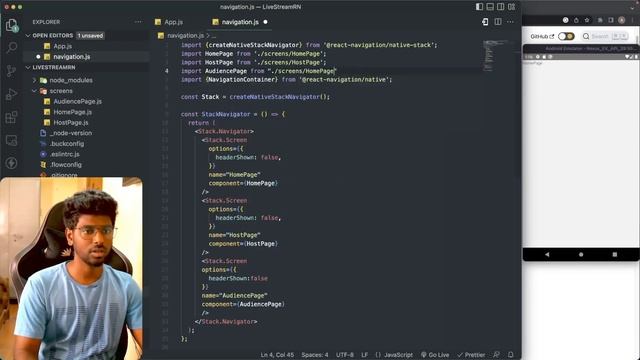The image size is (640, 360).
Task: Open GitHub link in browser page
Action: click(x=542, y=36)
